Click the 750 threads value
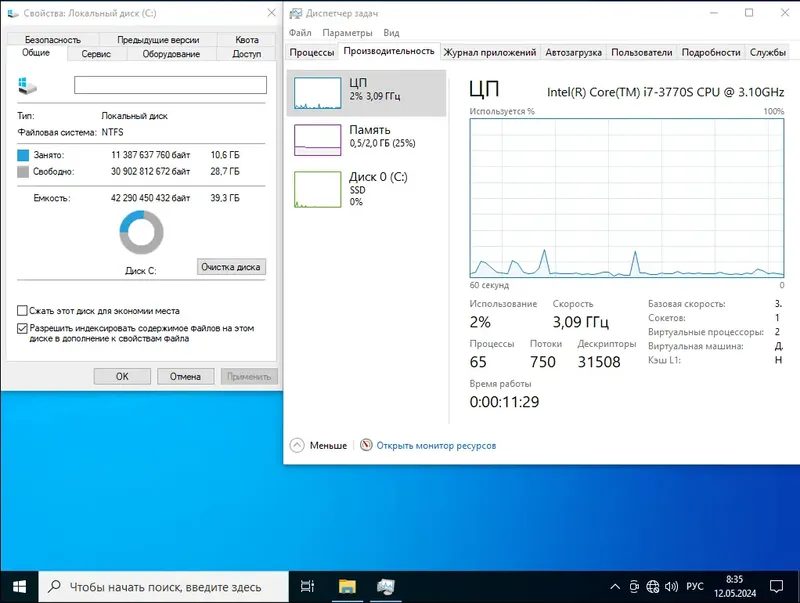Image resolution: width=800 pixels, height=603 pixels. (542, 362)
